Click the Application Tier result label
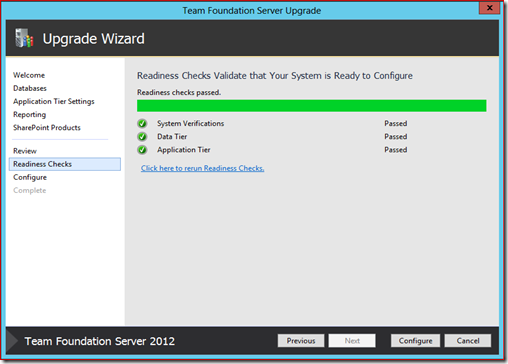 point(184,150)
